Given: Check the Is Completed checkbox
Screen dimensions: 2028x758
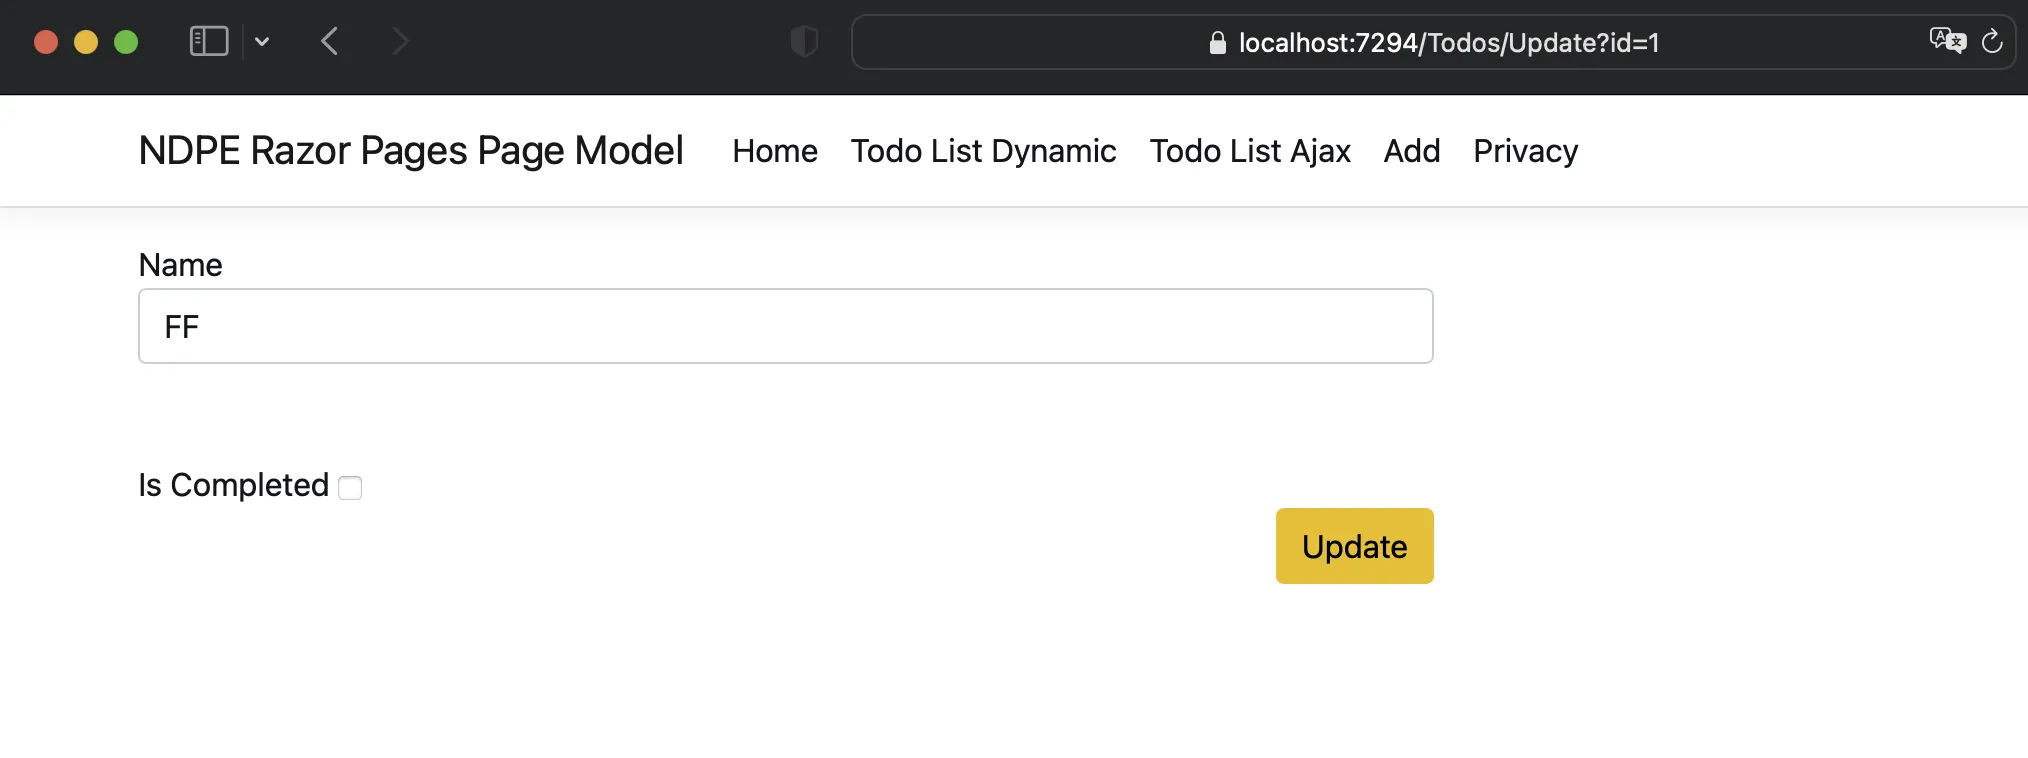Looking at the screenshot, I should click(x=350, y=487).
